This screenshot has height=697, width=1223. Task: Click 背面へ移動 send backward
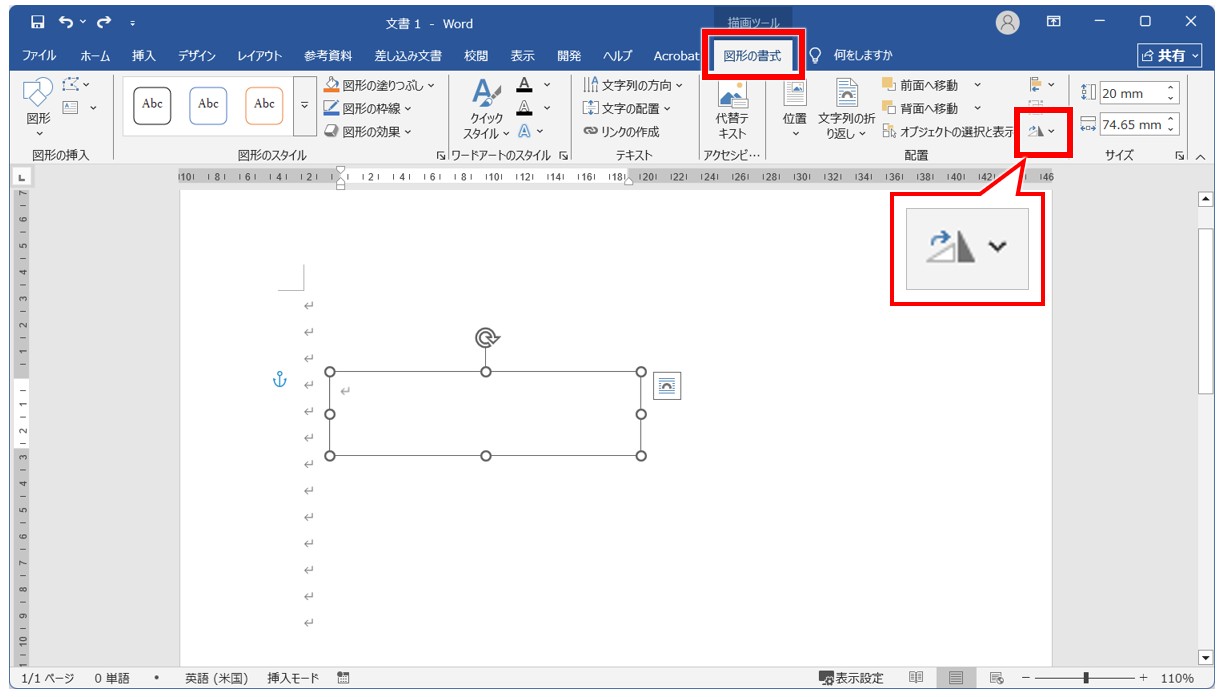pyautogui.click(x=921, y=108)
